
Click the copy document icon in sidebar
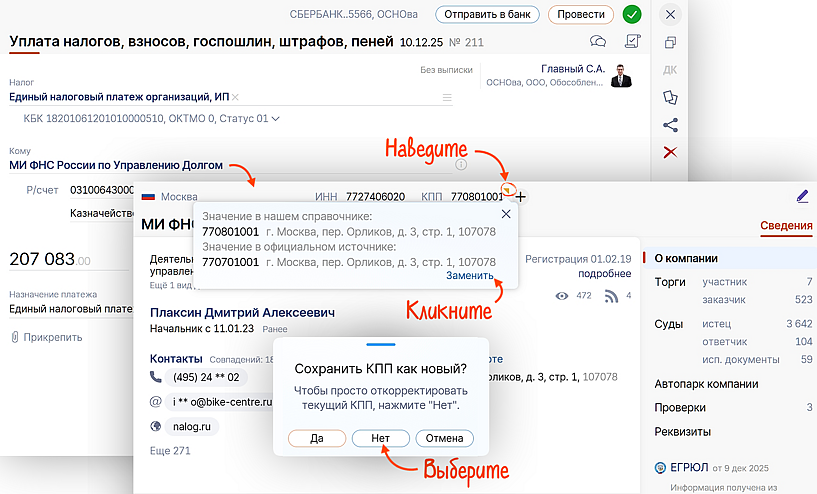point(670,42)
